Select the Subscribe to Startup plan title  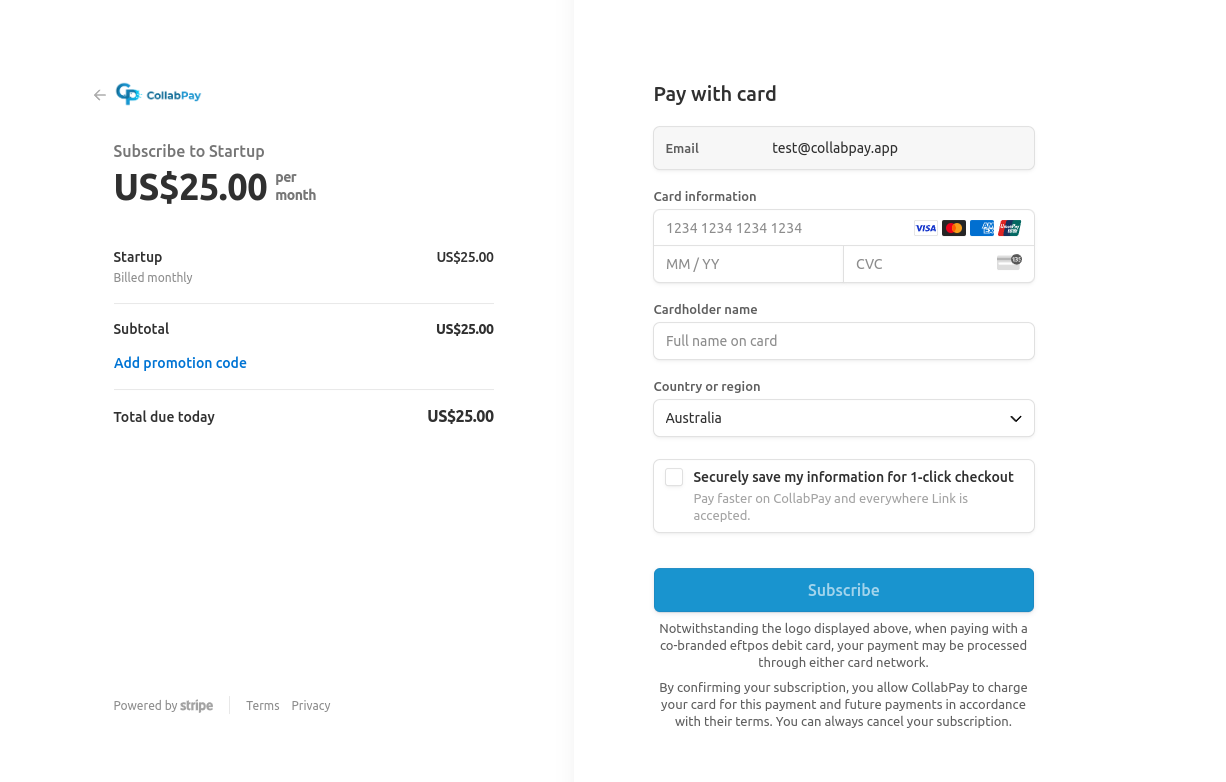click(x=189, y=151)
